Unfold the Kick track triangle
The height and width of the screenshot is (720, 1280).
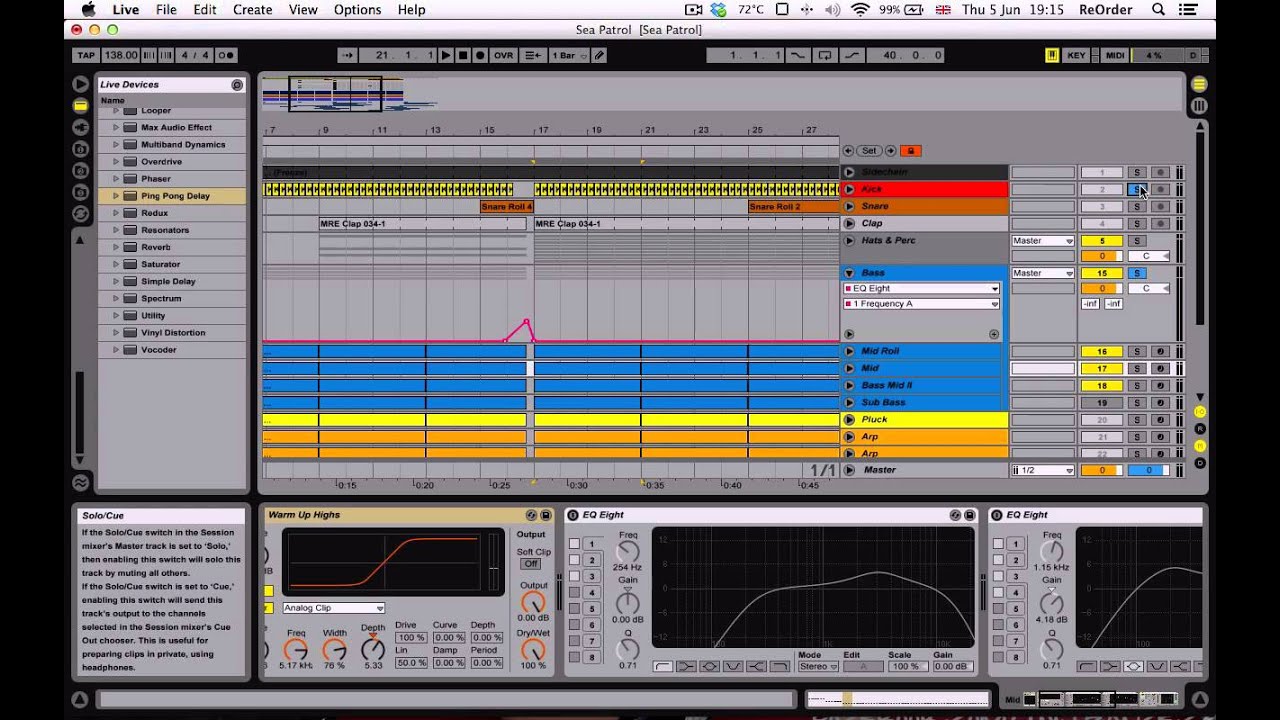849,189
